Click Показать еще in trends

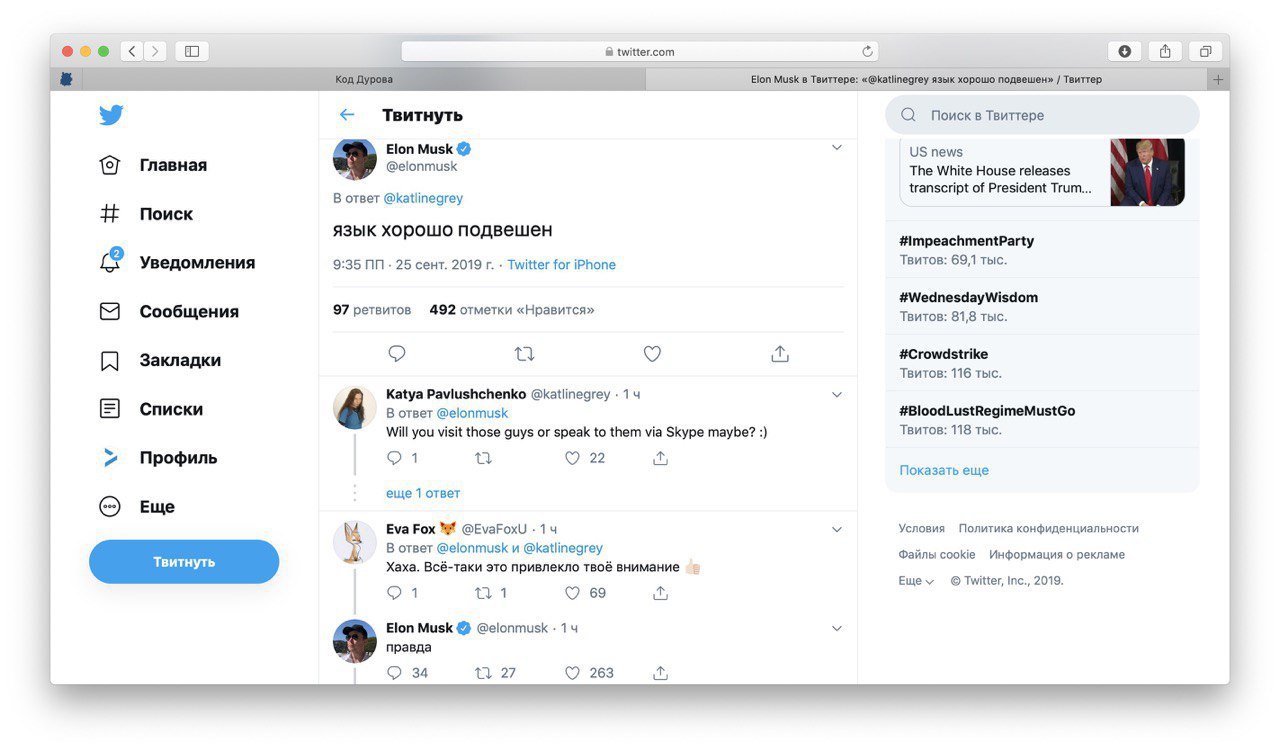point(944,470)
